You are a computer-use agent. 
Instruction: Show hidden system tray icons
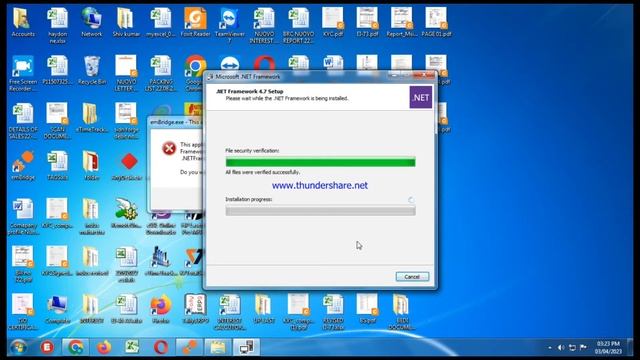550,348
